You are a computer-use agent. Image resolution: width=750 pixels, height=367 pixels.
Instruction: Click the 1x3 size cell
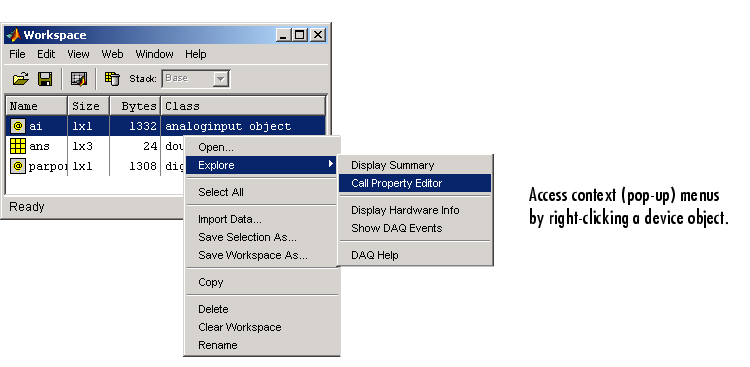tap(82, 146)
